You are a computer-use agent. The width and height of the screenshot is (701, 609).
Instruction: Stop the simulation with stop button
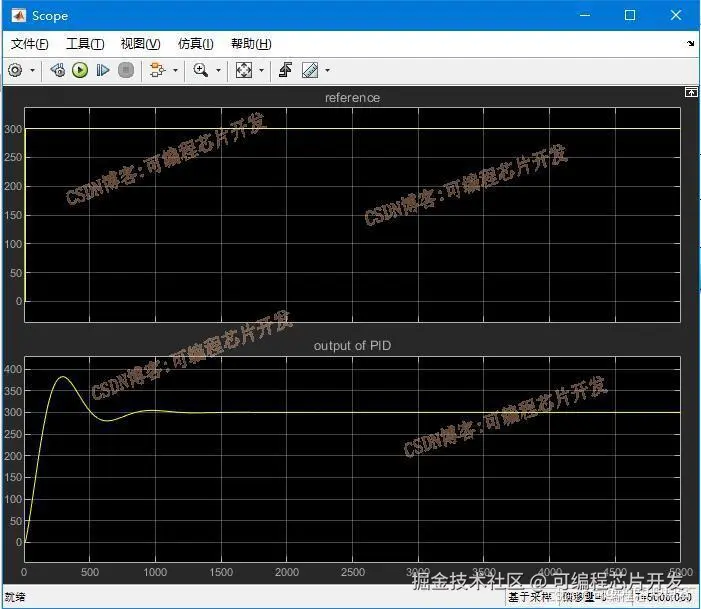click(x=126, y=70)
